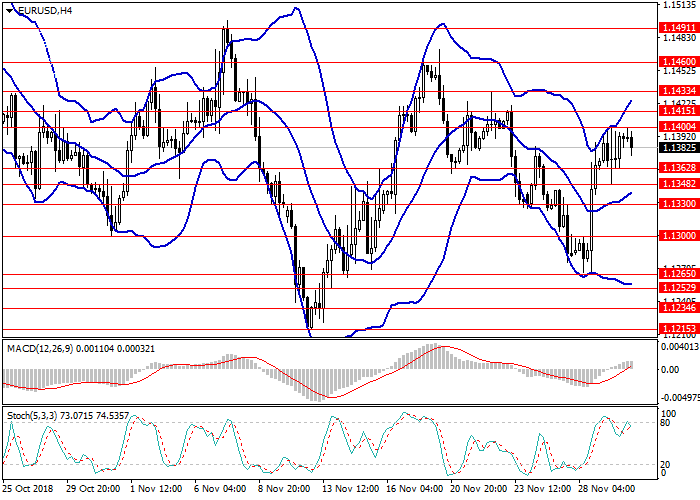Click the 1.14334 resistance level tag
Viewport: 700px width, 500px height.
tap(678, 90)
